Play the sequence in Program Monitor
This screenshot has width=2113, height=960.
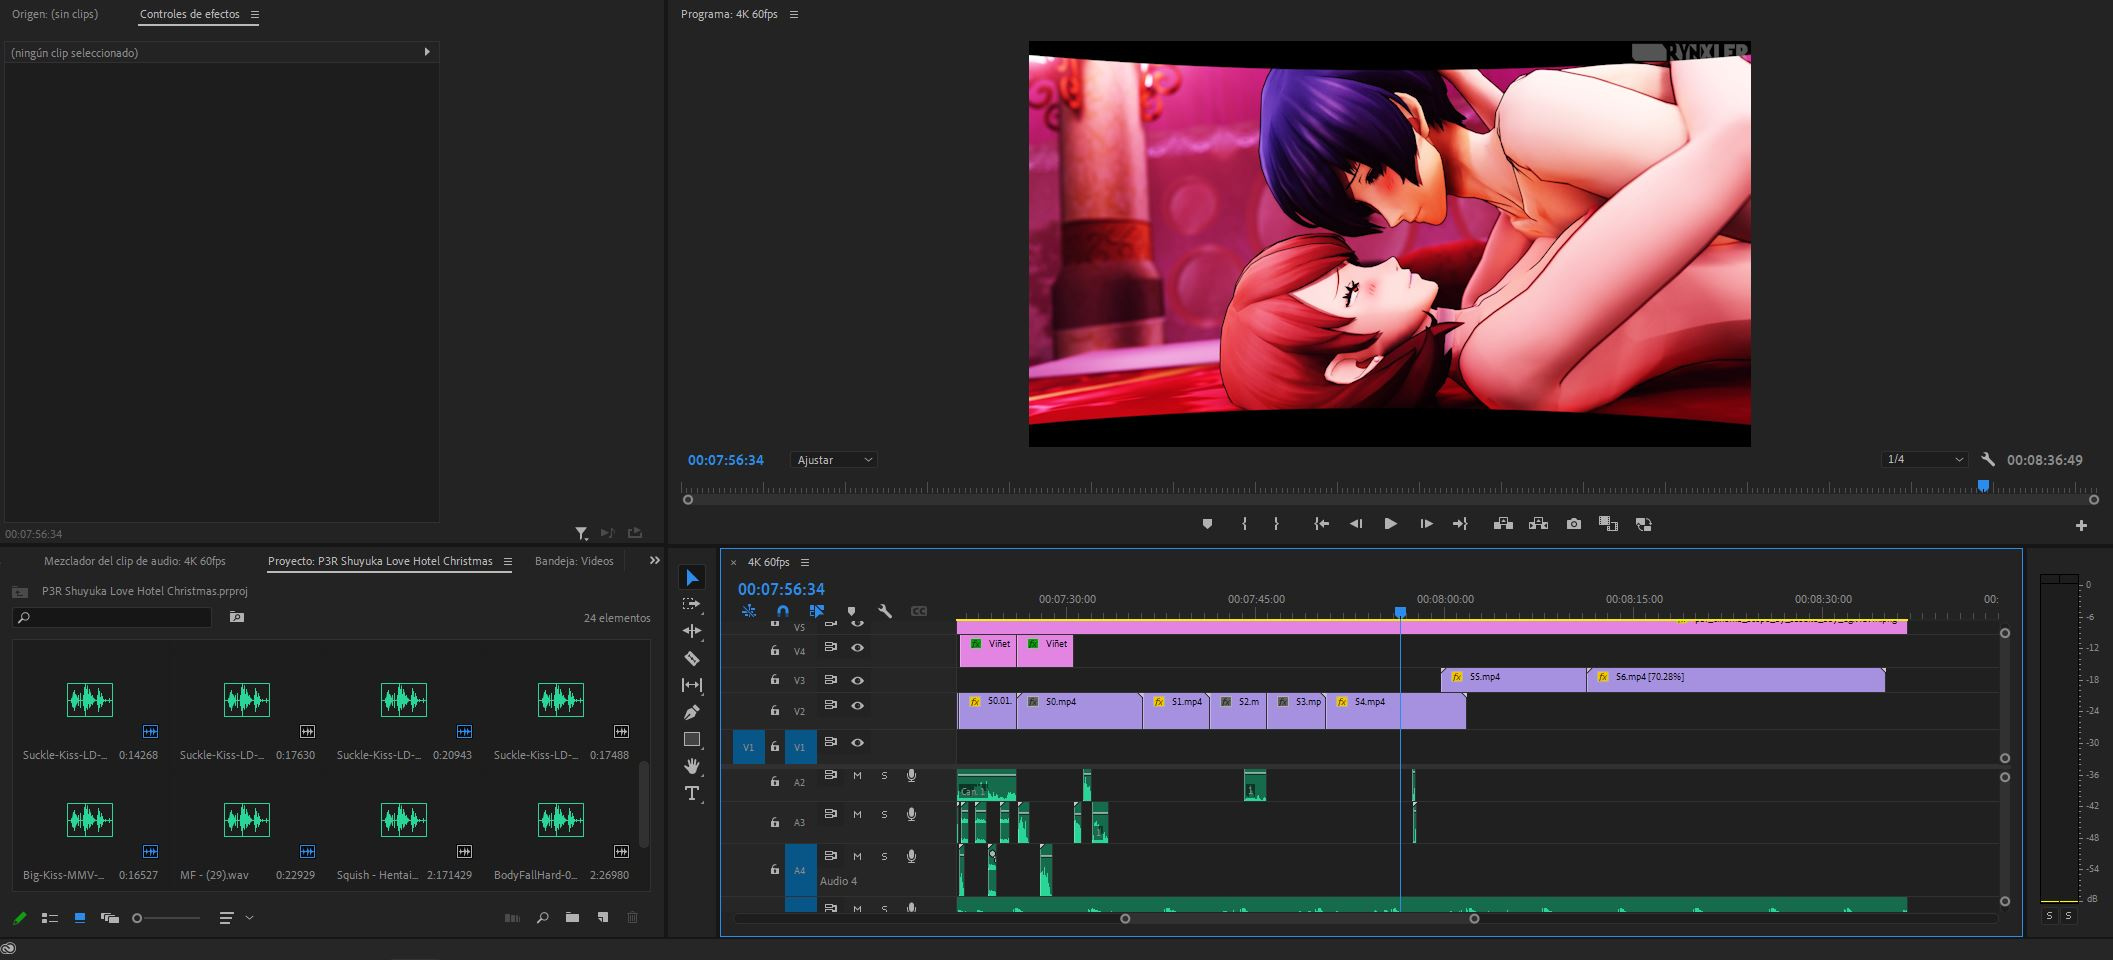tap(1390, 524)
